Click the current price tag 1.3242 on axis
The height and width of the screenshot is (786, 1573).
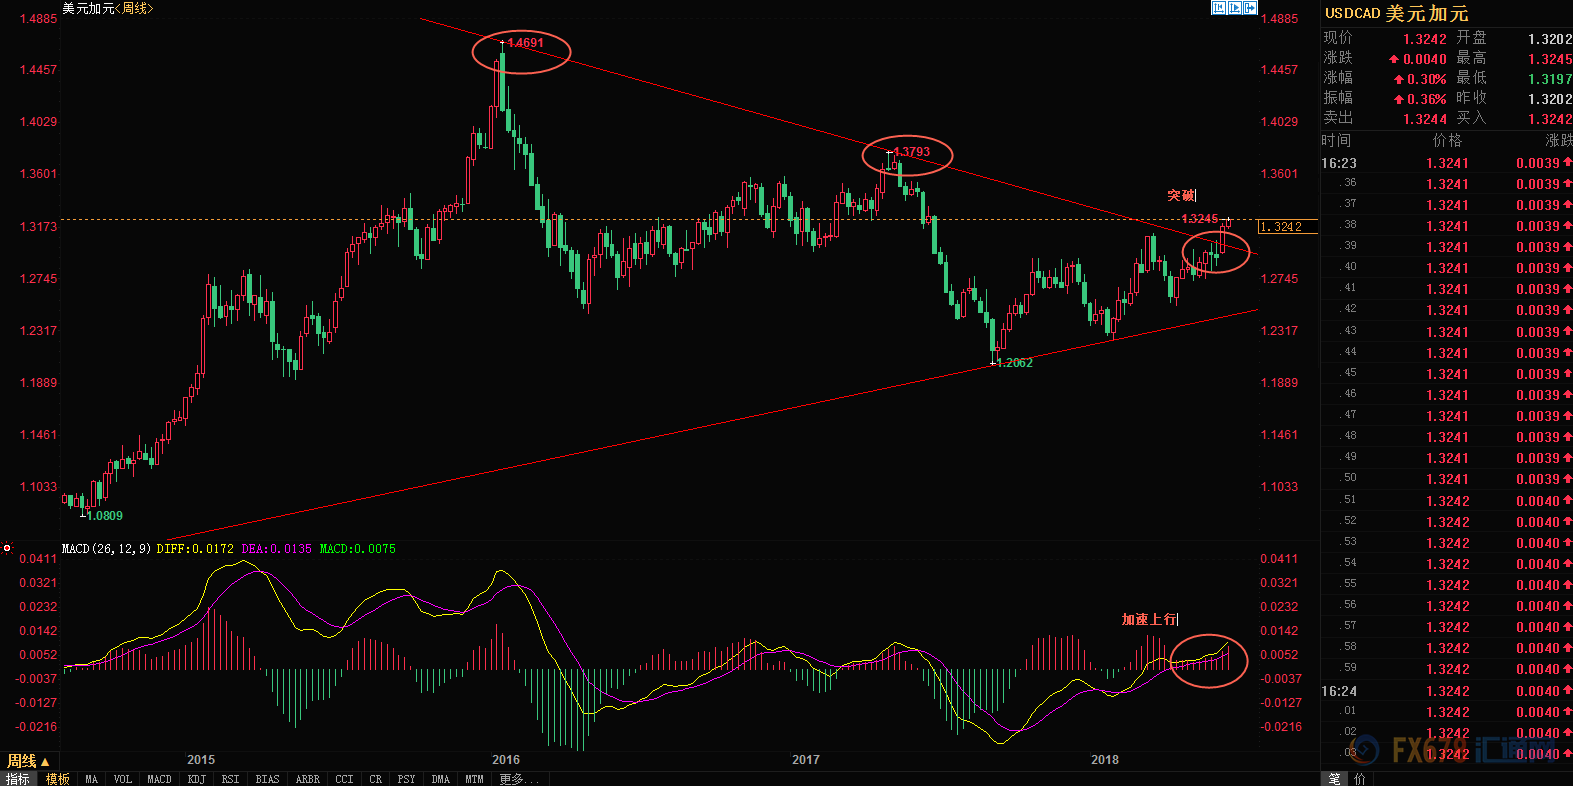1287,227
